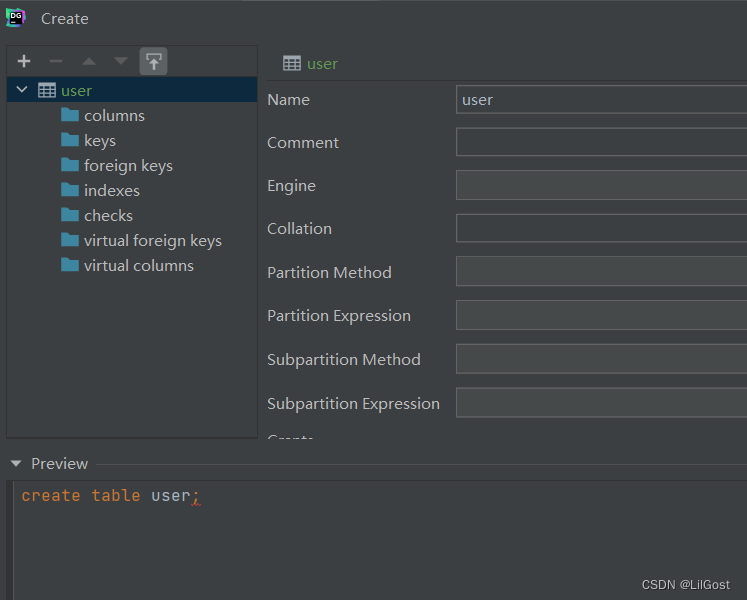Image resolution: width=747 pixels, height=600 pixels.
Task: Click the virtual foreign keys folder icon
Action: point(70,240)
